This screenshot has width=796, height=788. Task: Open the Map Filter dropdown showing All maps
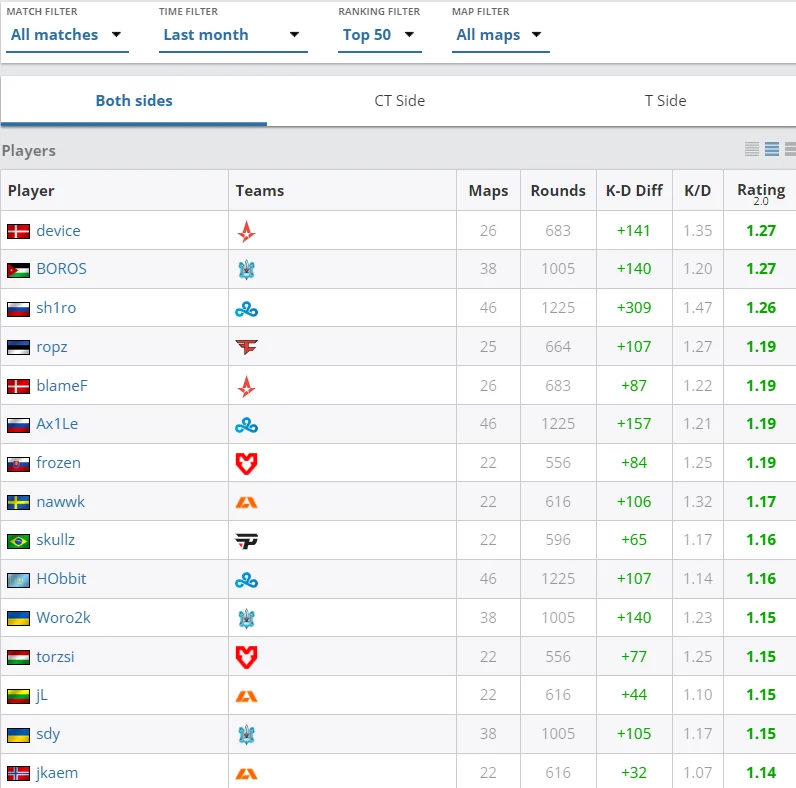click(x=501, y=35)
